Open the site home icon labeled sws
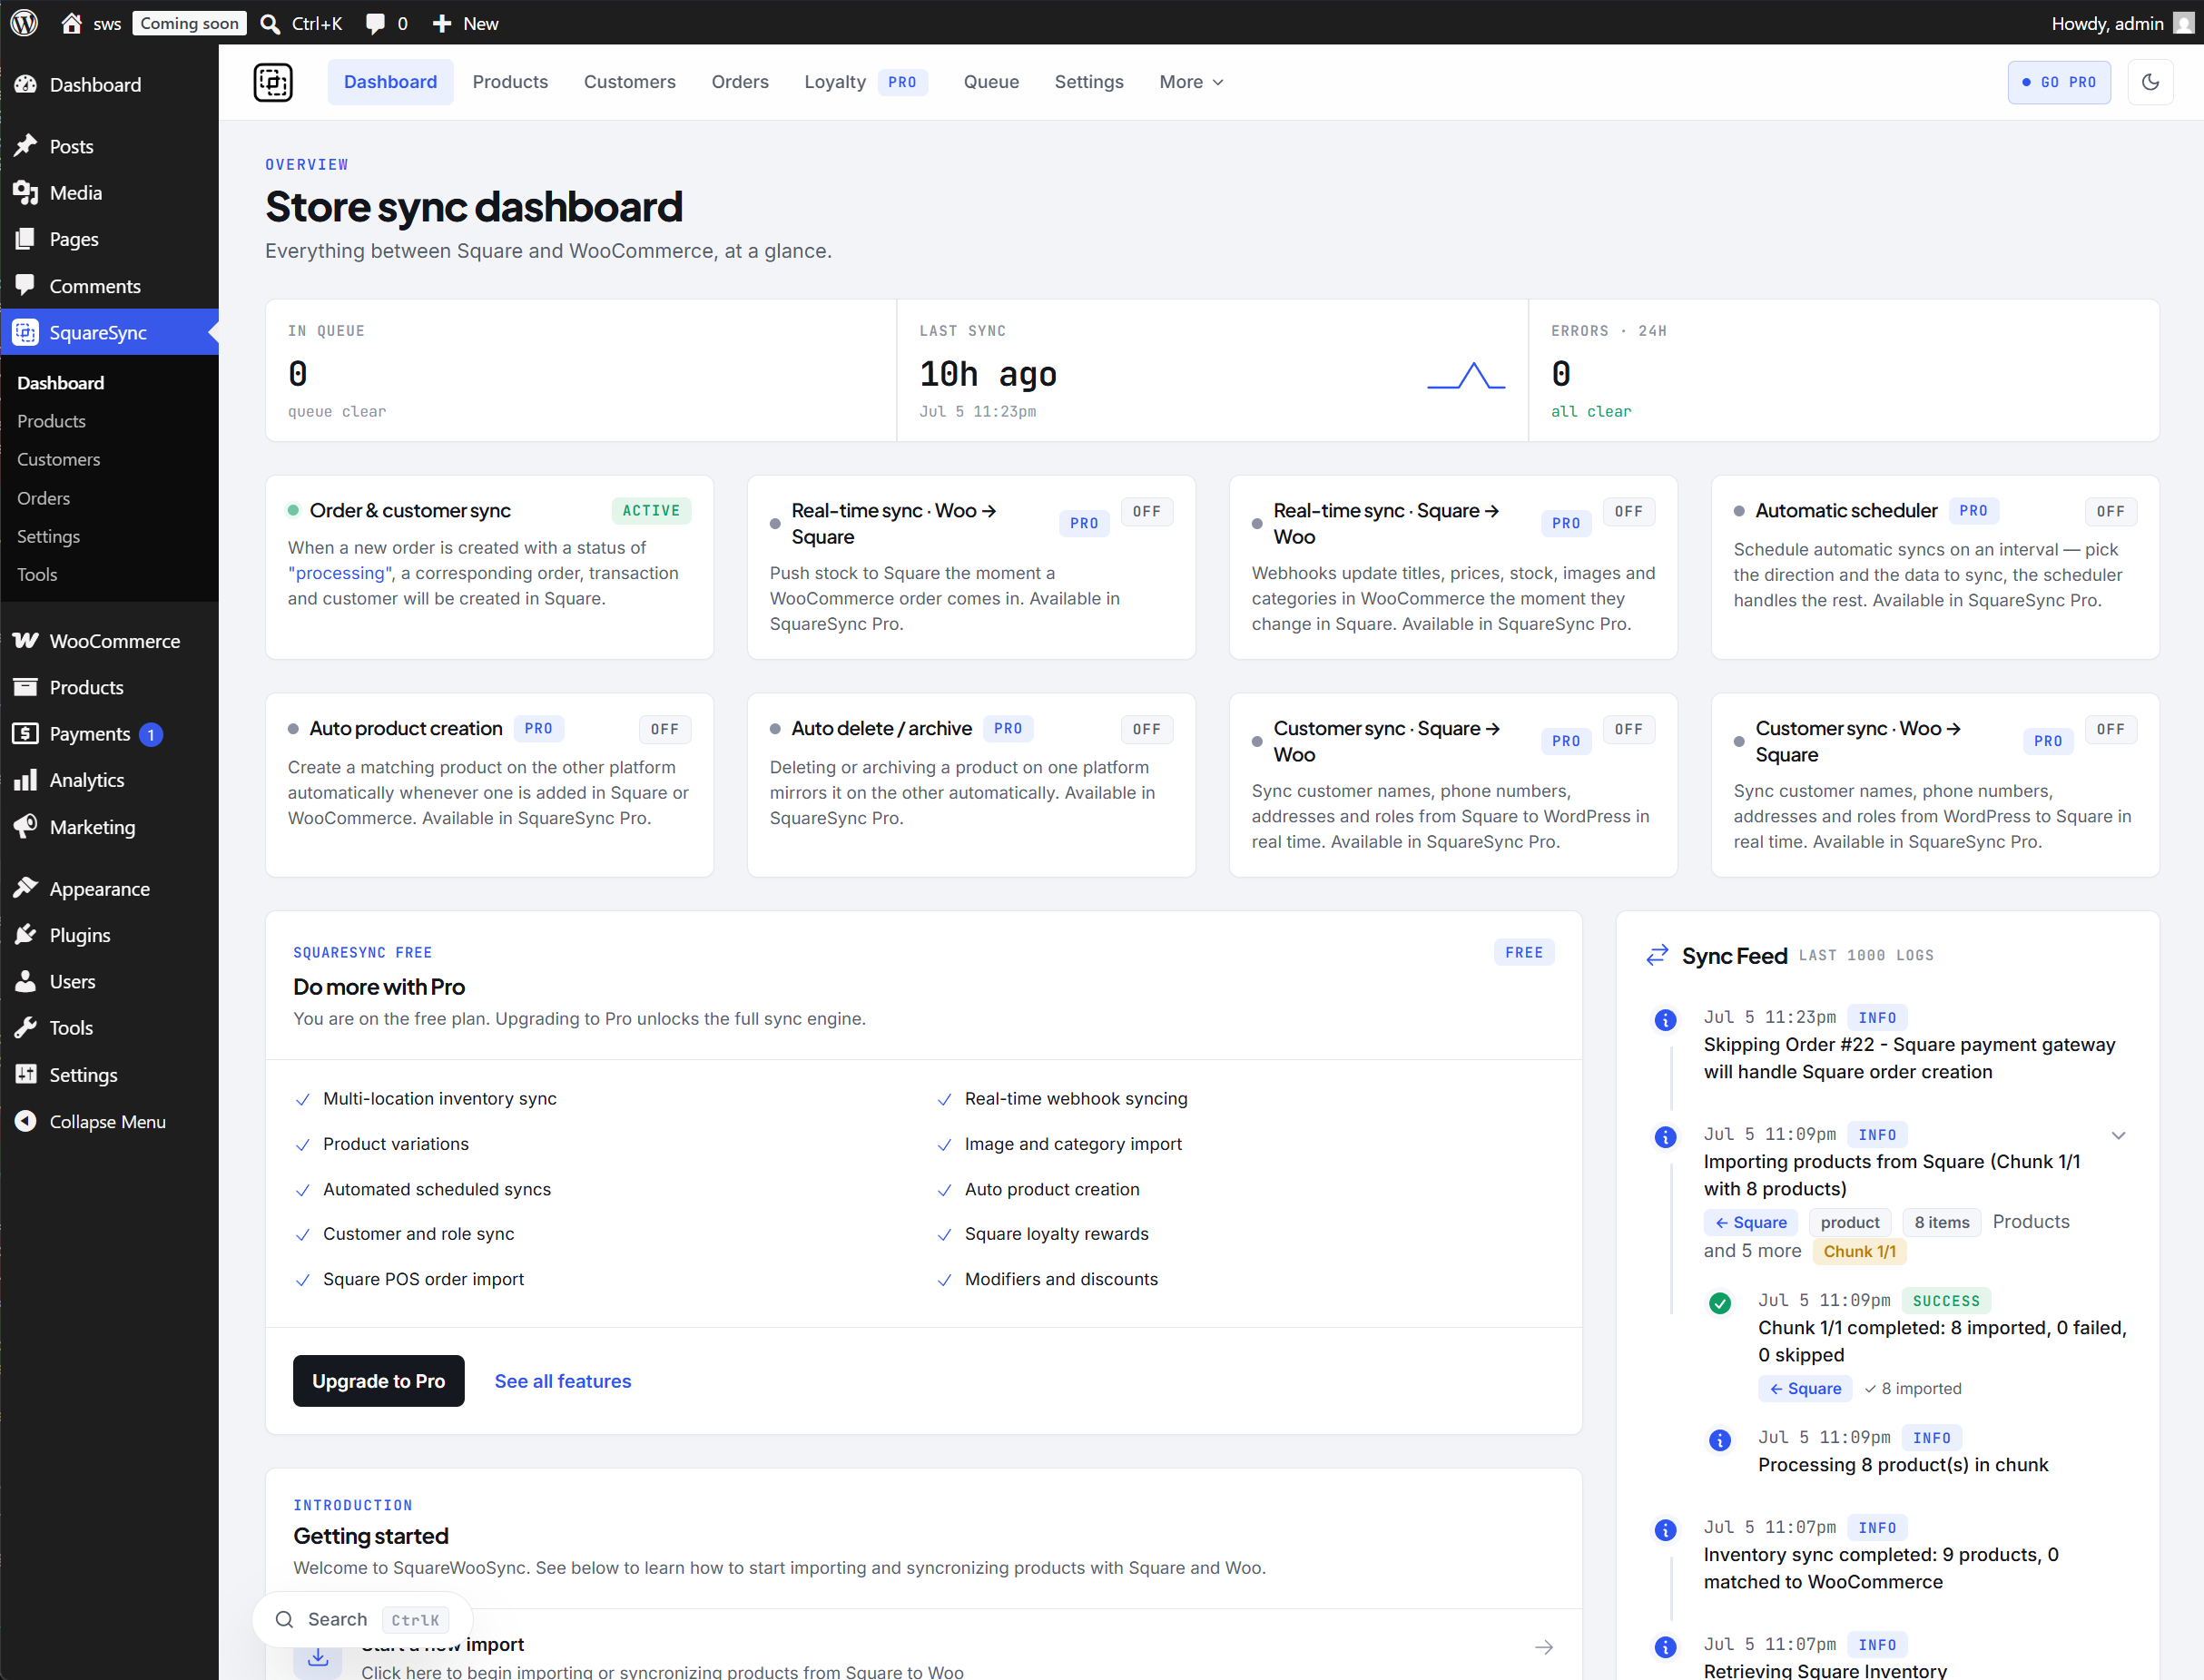Screen dimensions: 2204x1680 71,23
